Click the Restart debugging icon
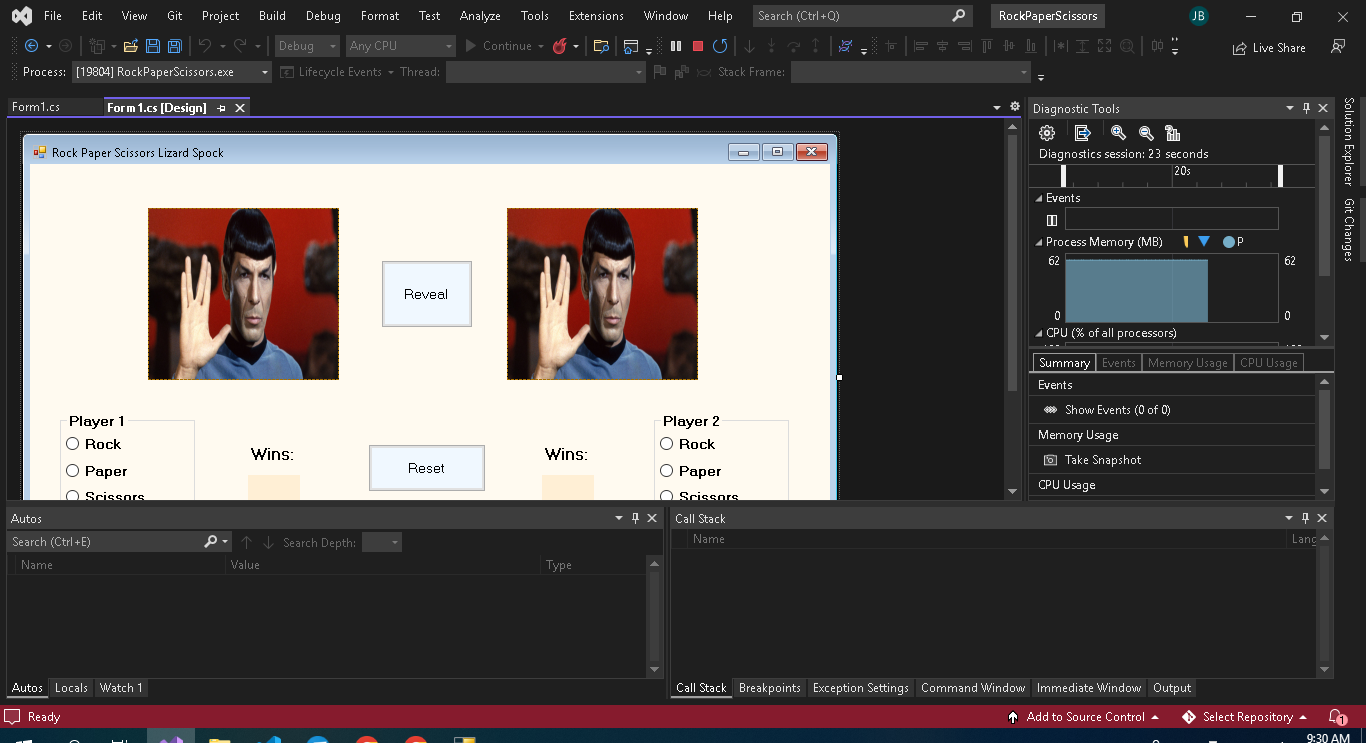1366x743 pixels. pos(720,46)
